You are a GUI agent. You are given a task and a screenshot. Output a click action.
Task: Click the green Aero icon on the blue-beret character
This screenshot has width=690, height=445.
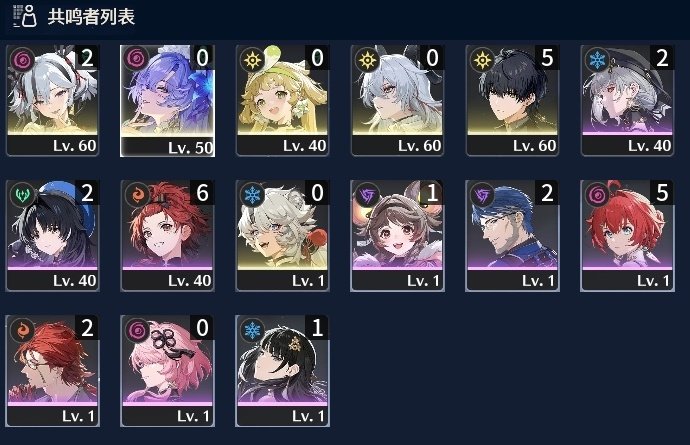click(22, 195)
